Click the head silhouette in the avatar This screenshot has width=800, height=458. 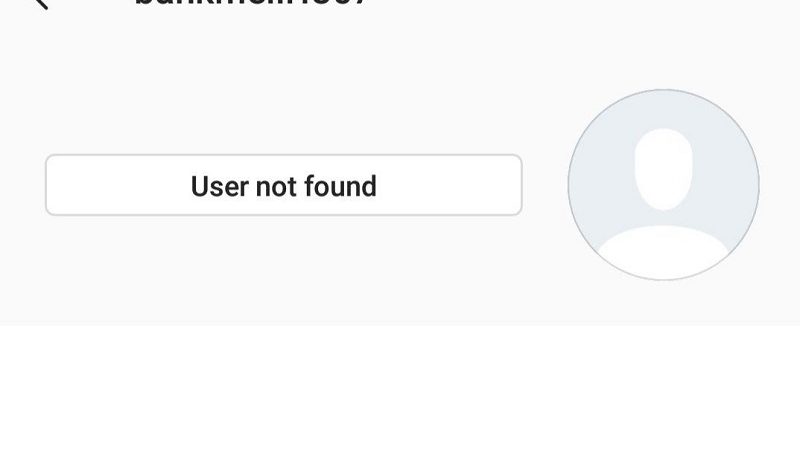(x=663, y=169)
